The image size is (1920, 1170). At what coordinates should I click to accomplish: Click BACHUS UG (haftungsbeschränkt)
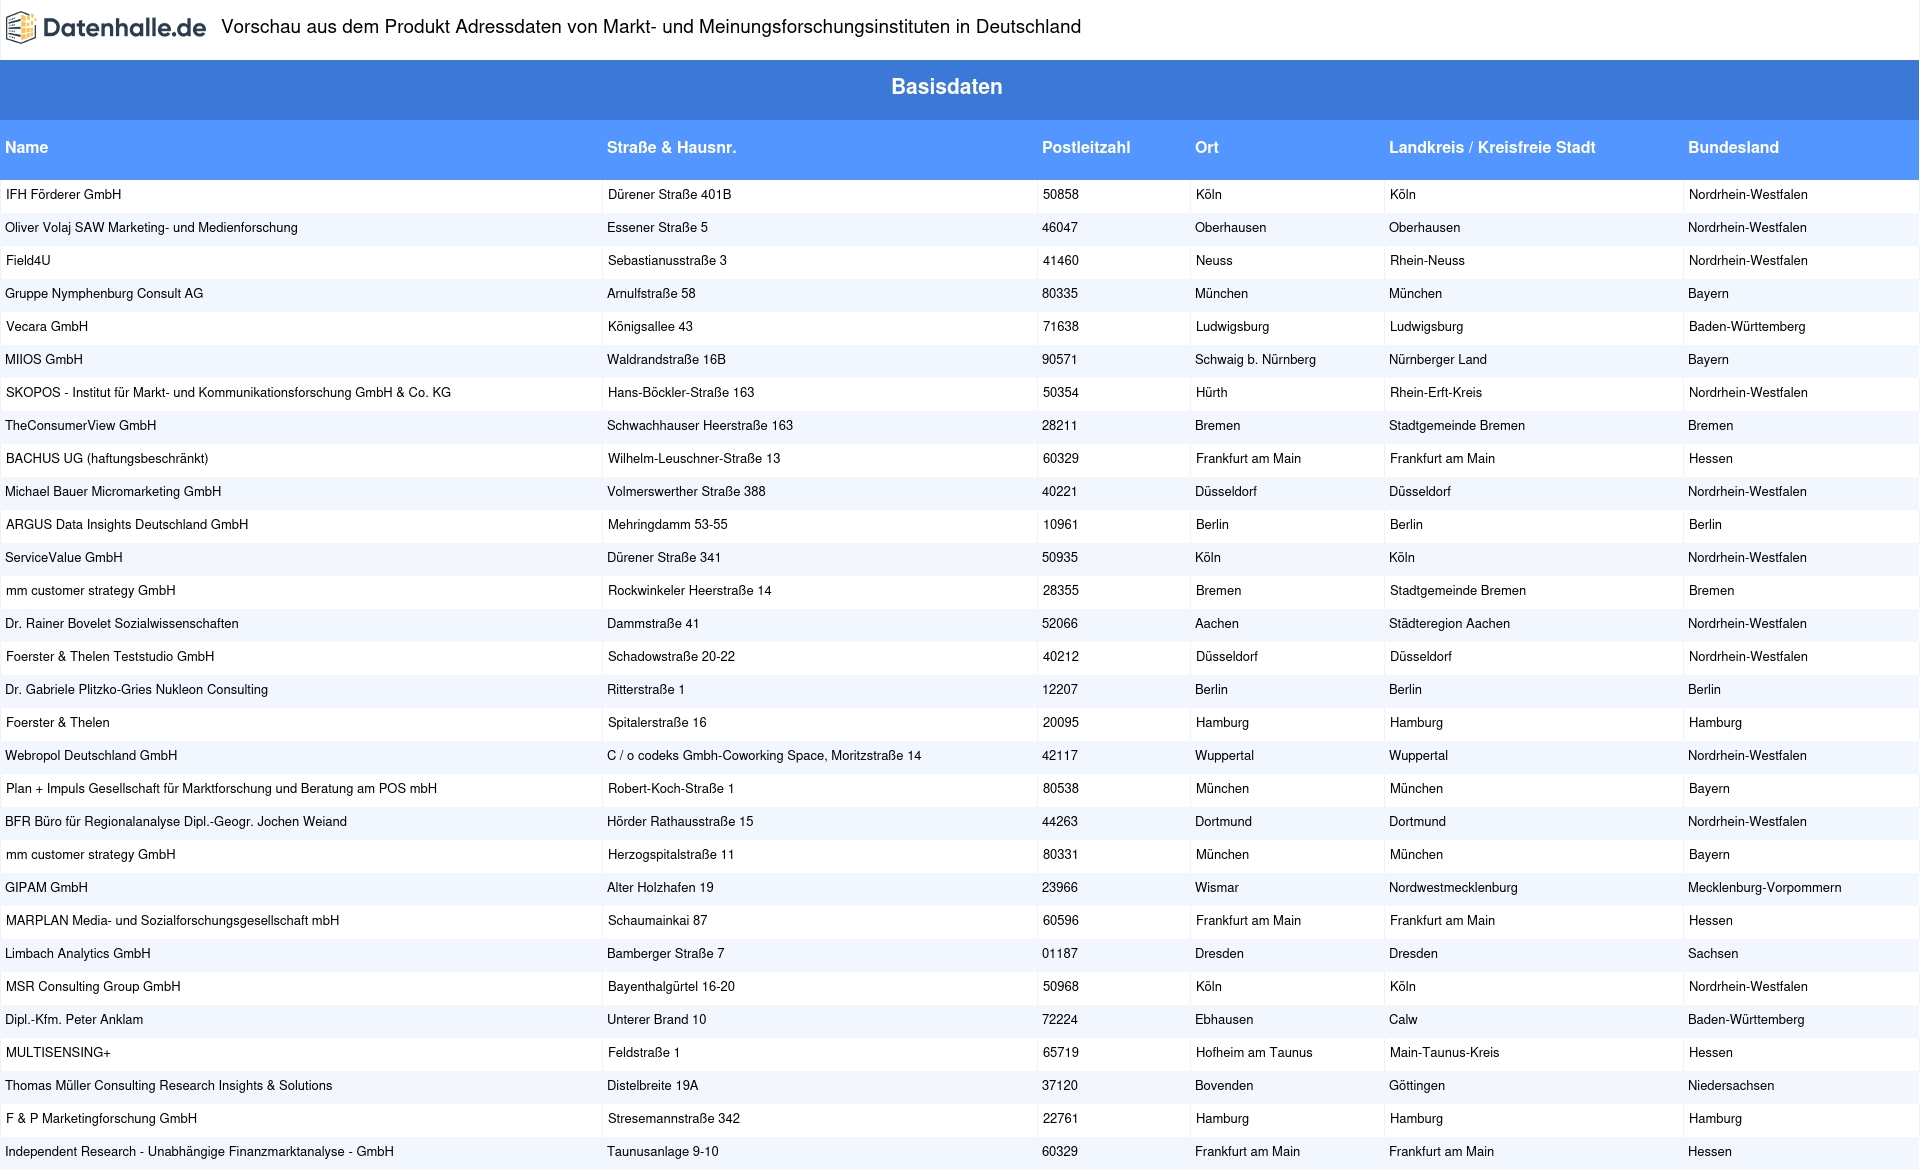click(x=107, y=459)
